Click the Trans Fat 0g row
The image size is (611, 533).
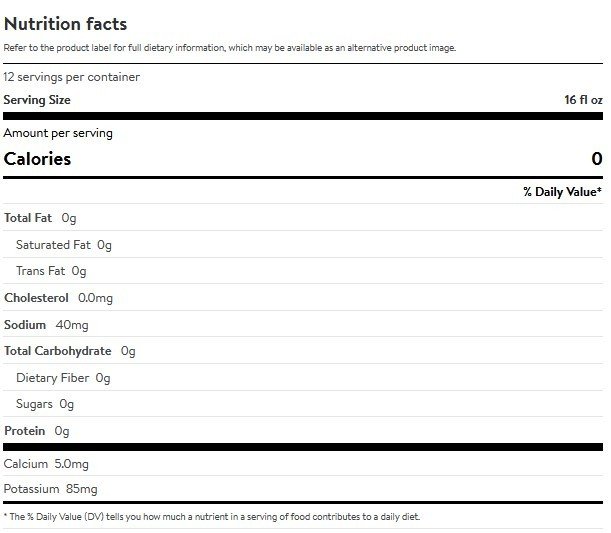[303, 271]
